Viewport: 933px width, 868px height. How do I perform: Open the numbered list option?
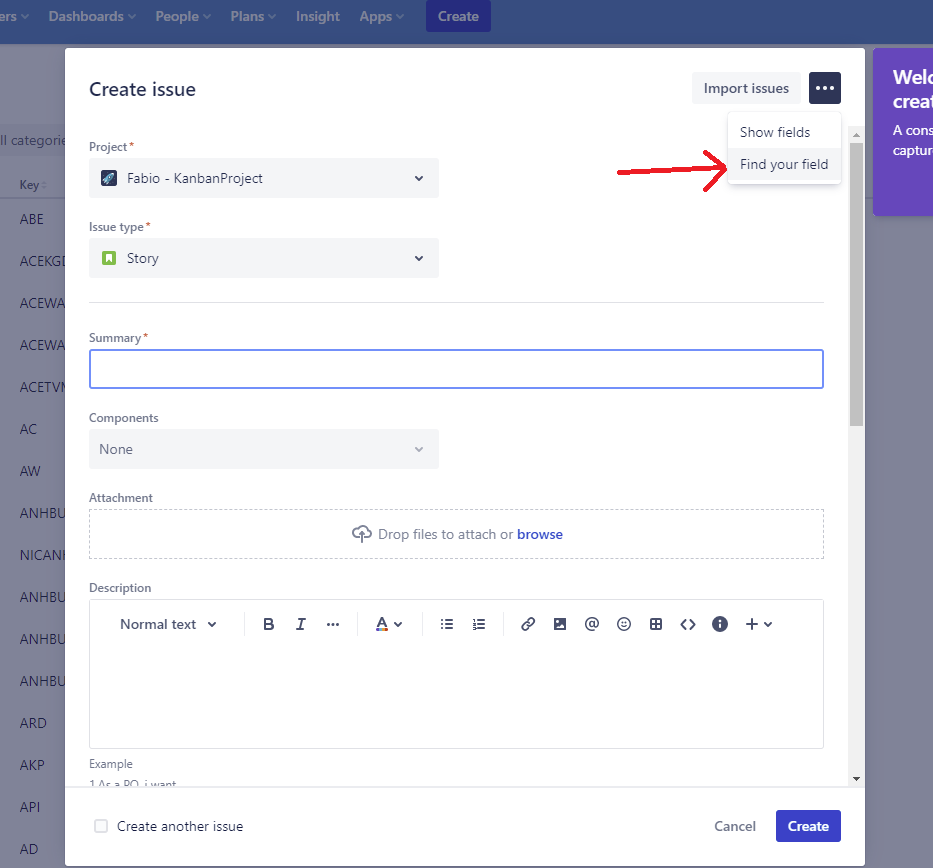pos(478,623)
